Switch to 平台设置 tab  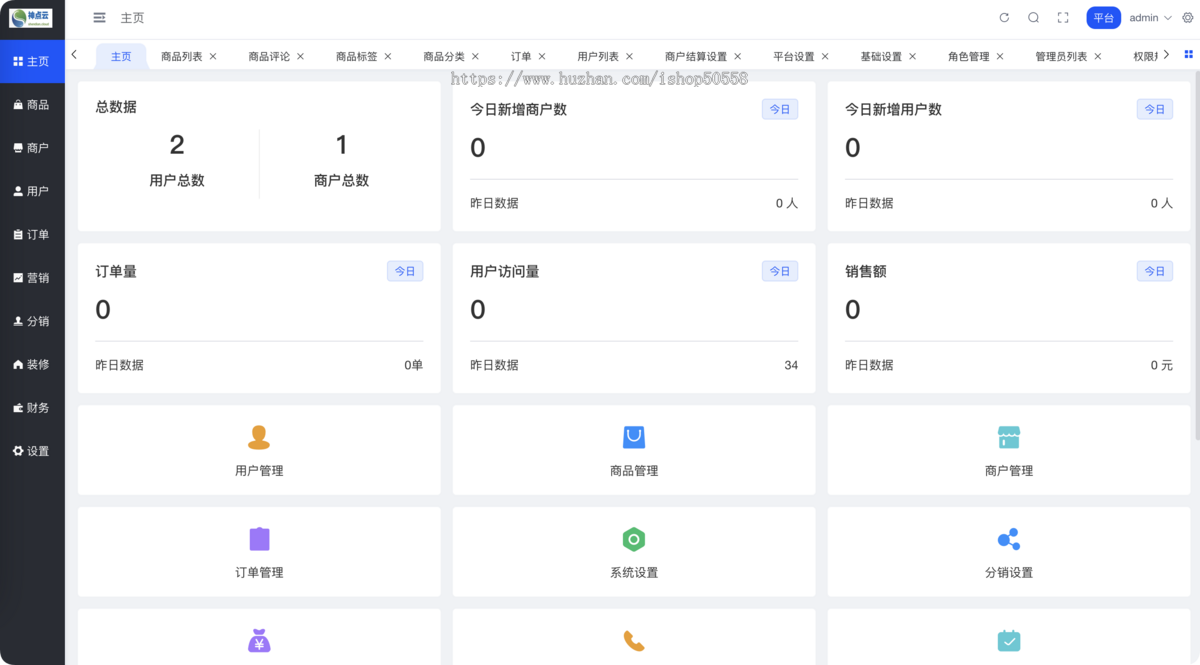[794, 57]
